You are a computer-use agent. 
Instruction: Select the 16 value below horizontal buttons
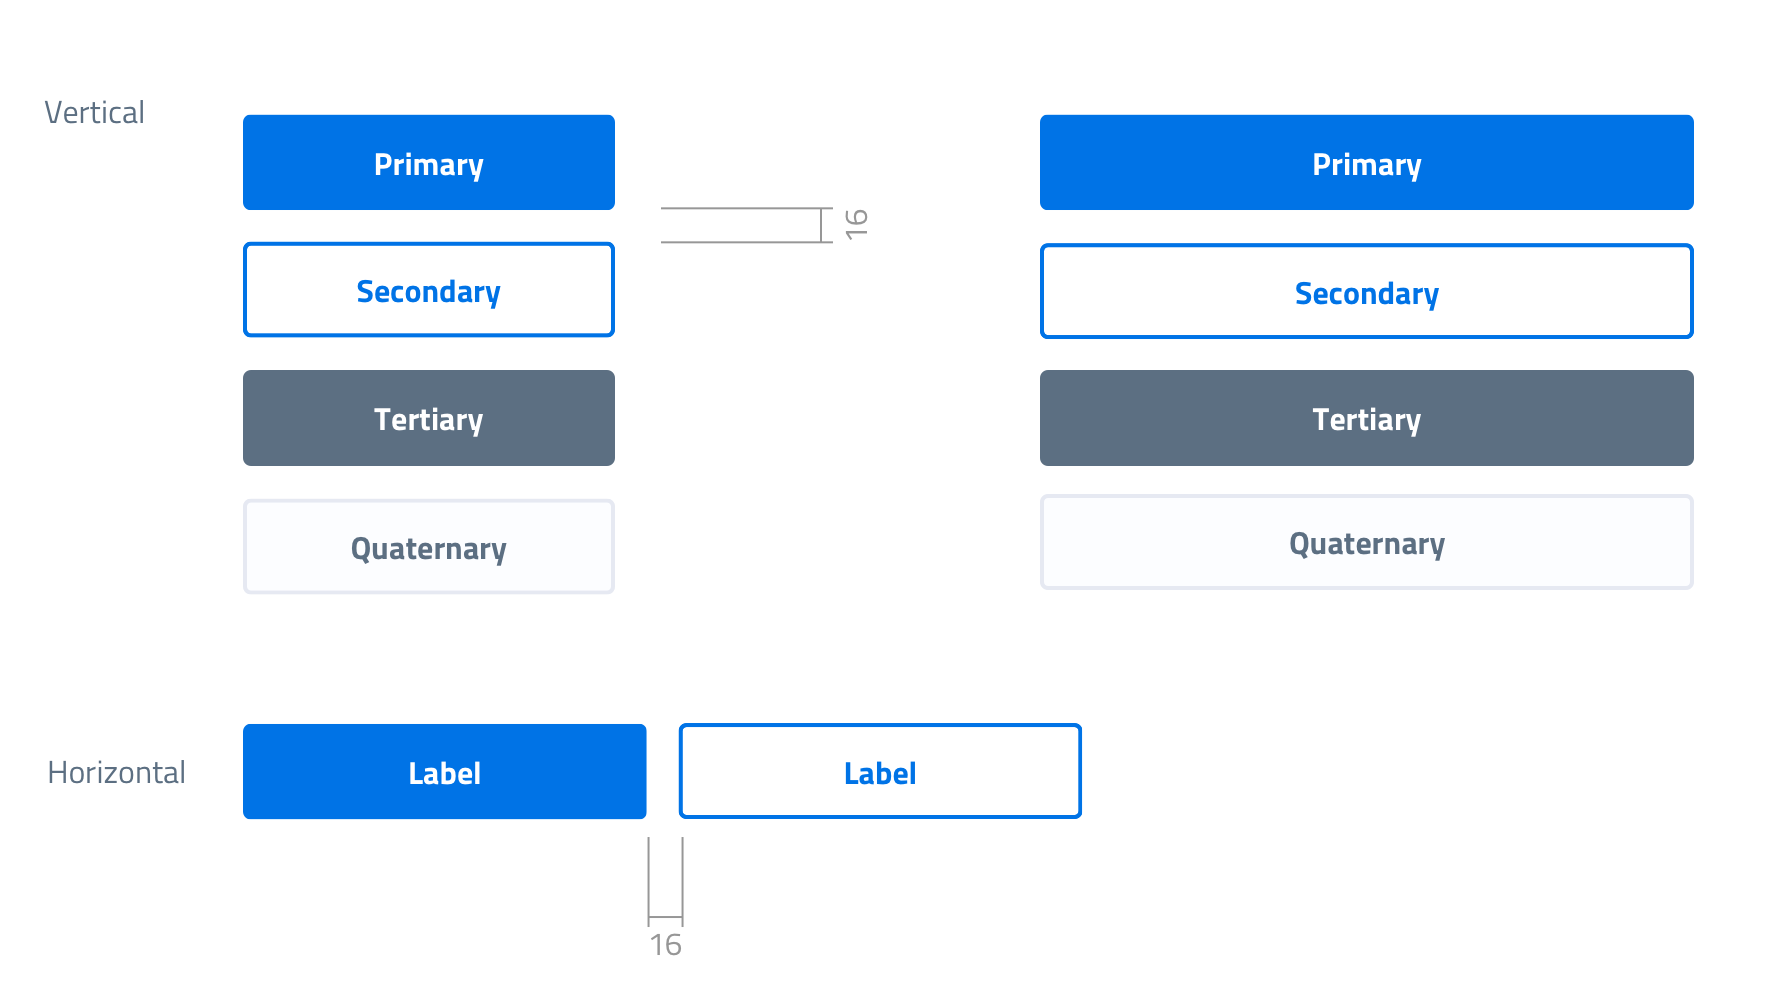point(665,945)
